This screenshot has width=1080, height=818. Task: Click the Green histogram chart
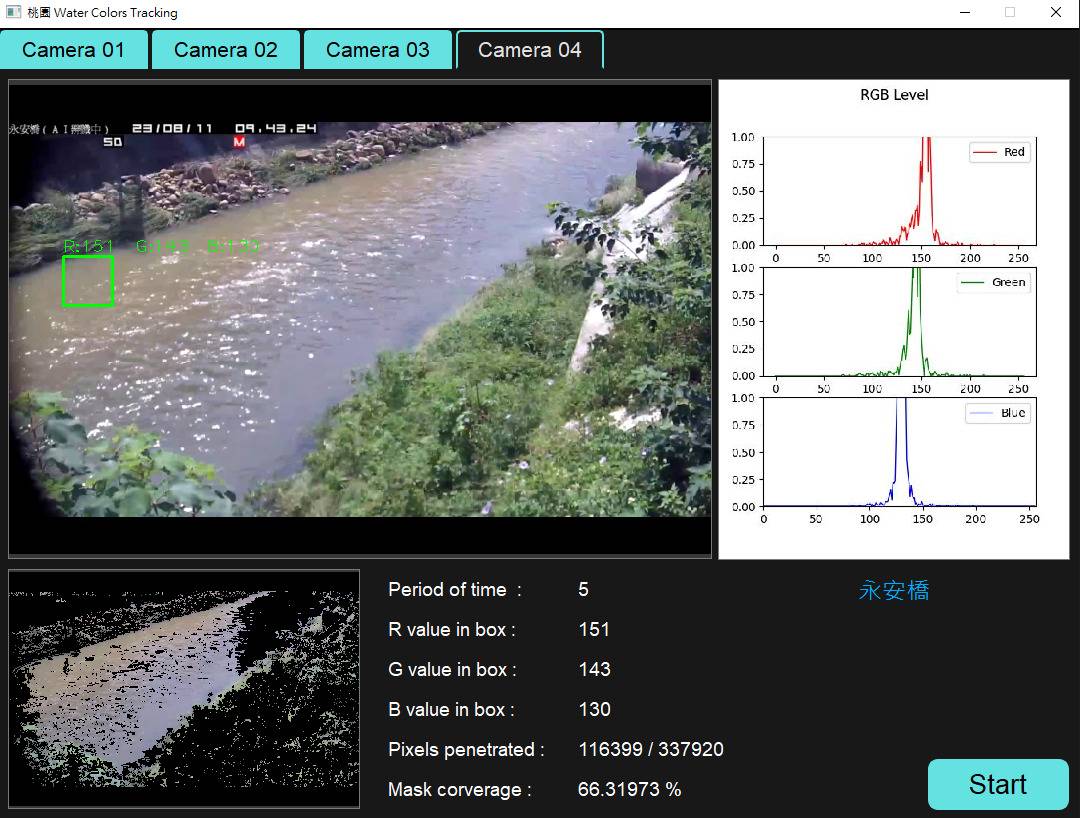[899, 322]
